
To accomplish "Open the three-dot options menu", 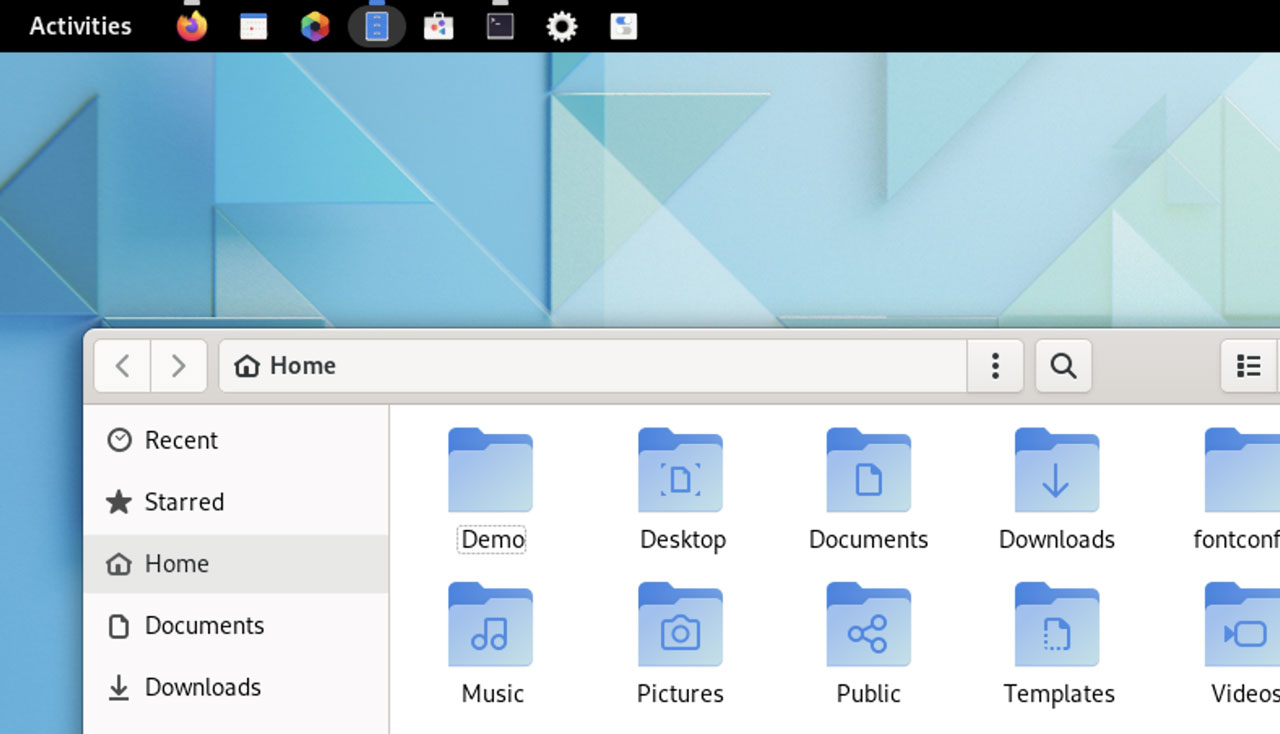I will [995, 366].
